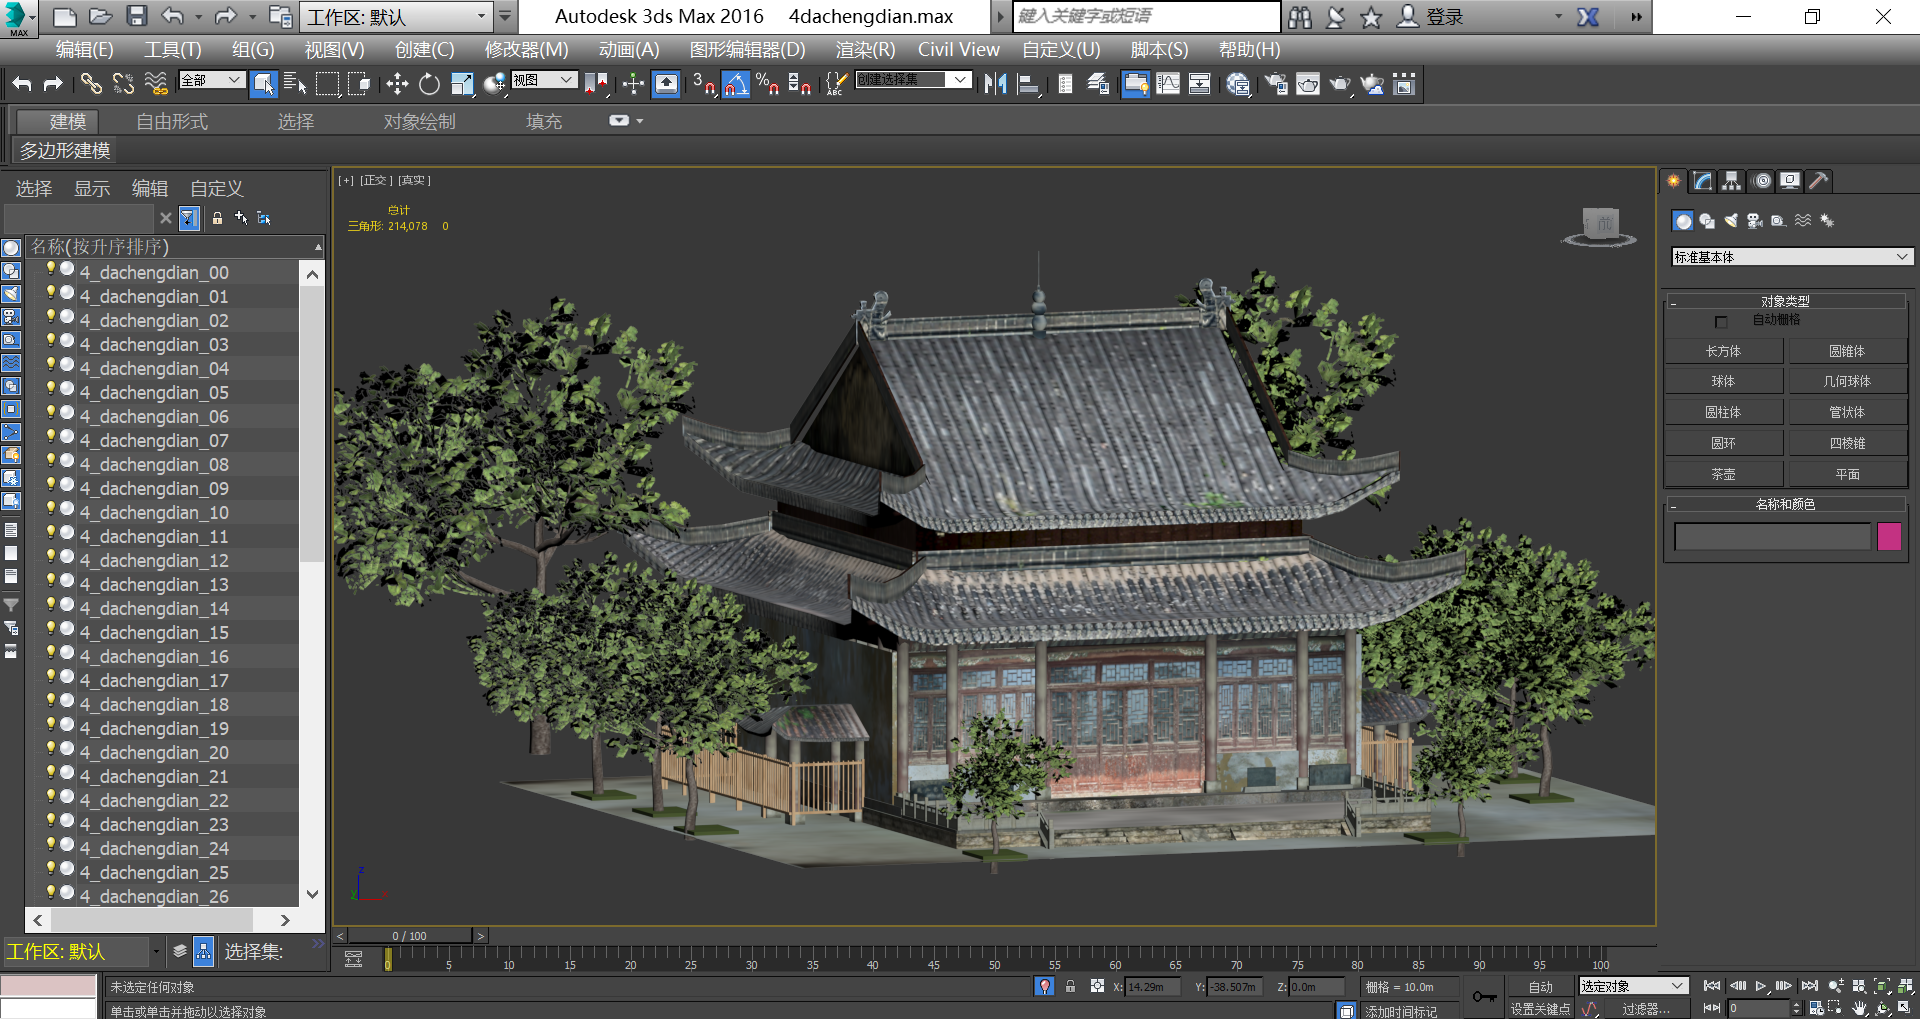Viewport: 1920px width, 1019px height.
Task: Click the Render Production teapot icon
Action: point(1340,84)
